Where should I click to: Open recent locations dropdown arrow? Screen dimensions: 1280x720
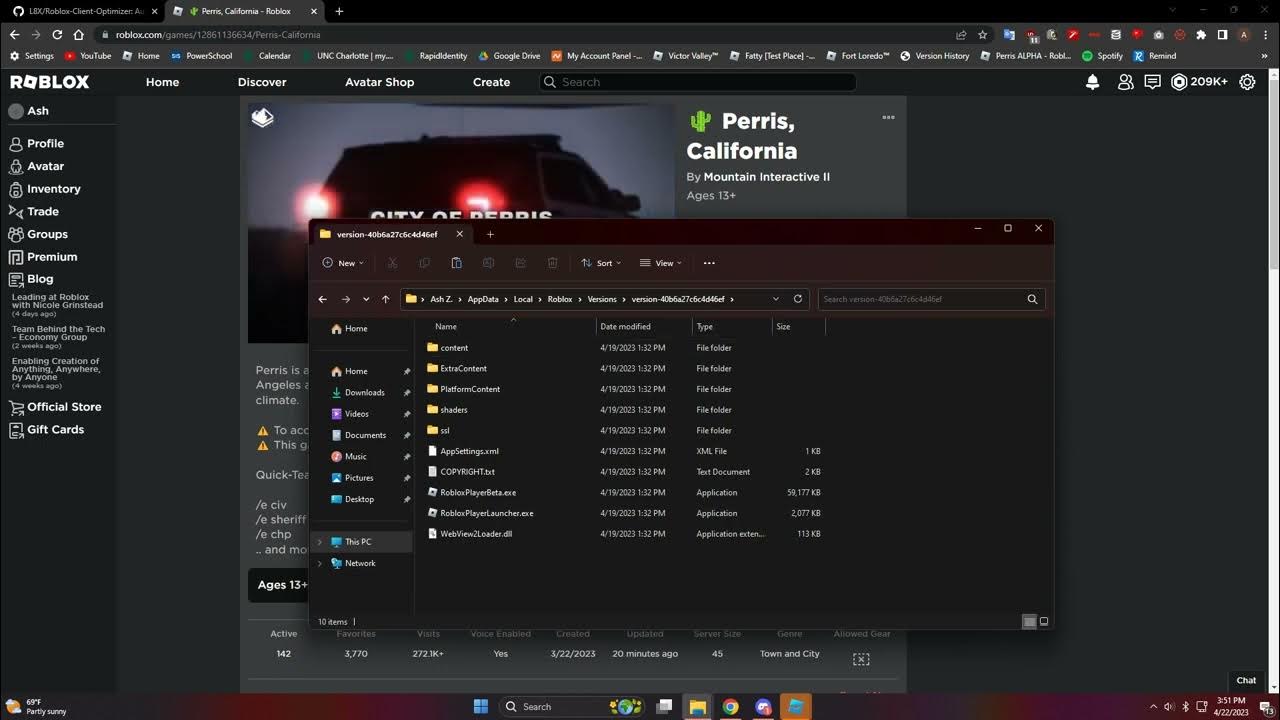point(366,299)
